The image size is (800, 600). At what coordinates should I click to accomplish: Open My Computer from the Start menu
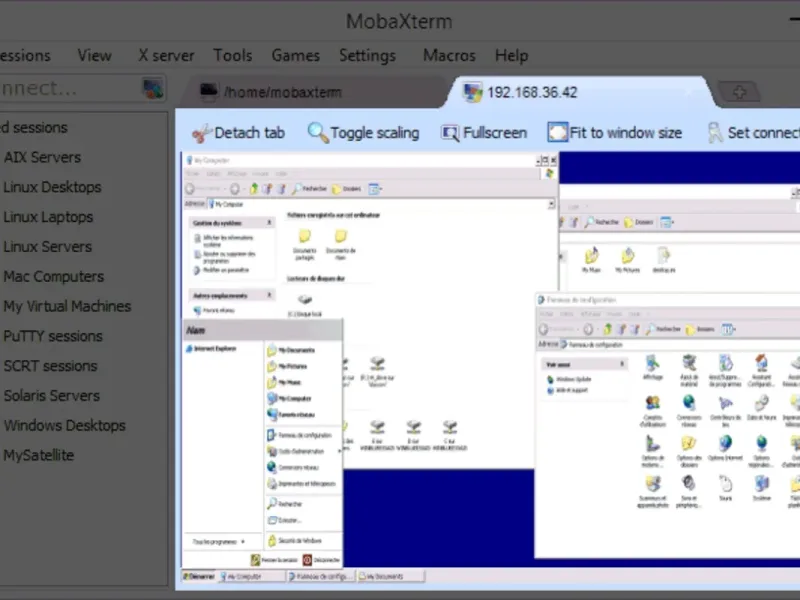coord(289,399)
